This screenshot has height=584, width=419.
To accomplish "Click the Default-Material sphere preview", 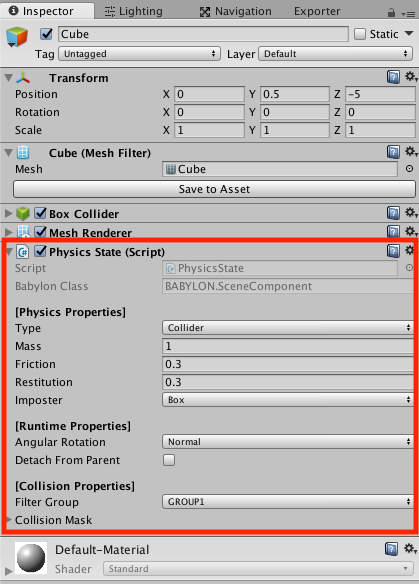I will pyautogui.click(x=31, y=558).
